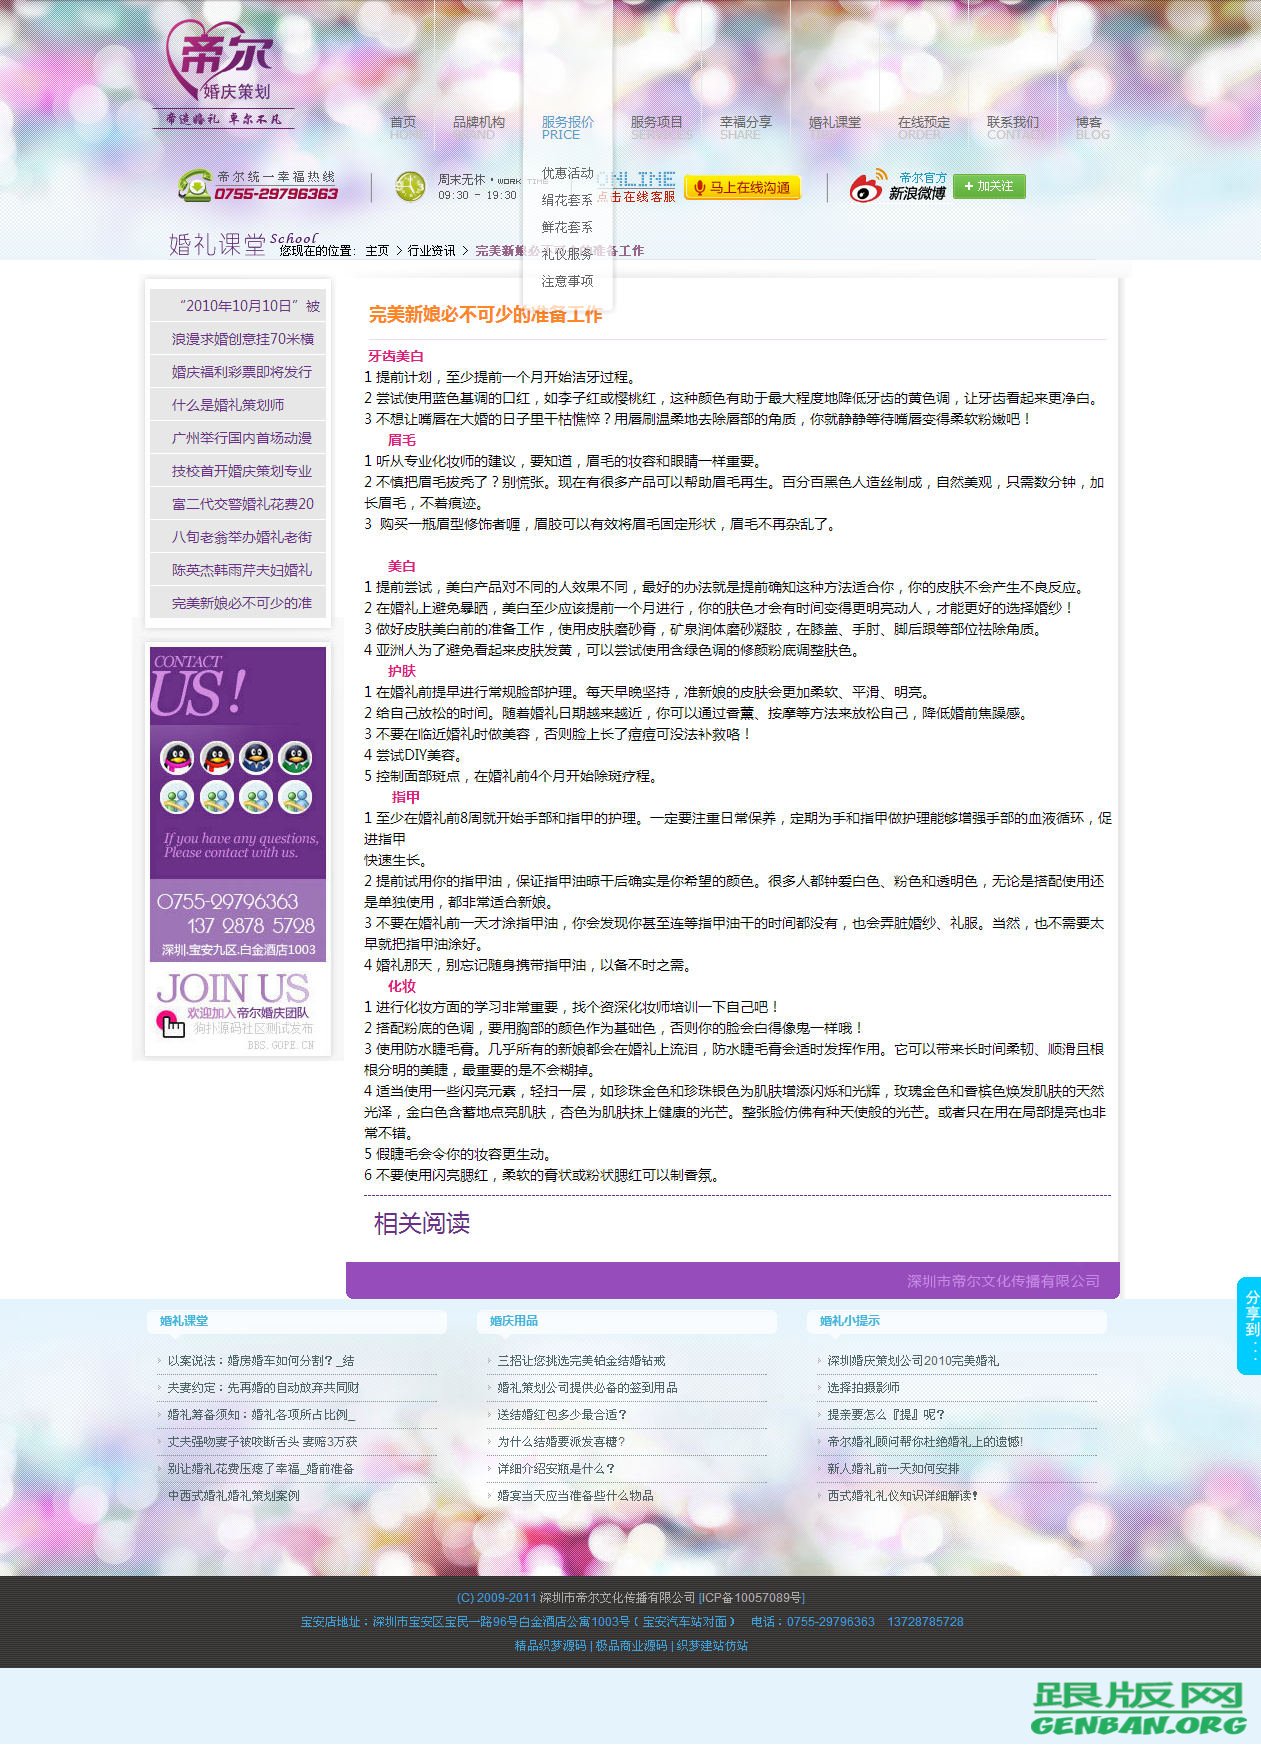Select 礼仪服务 in the price dropdown
Viewport: 1261px width, 1745px height.
click(567, 254)
